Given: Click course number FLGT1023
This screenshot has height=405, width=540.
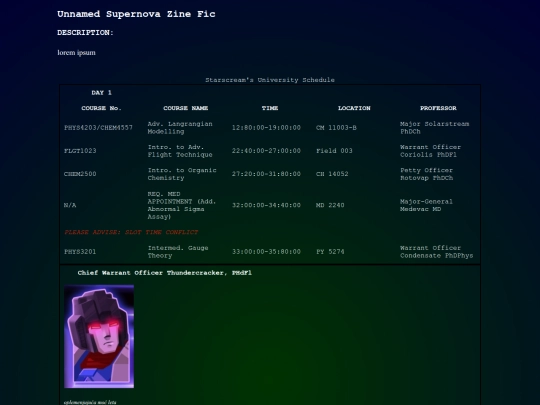Looking at the screenshot, I should click(x=80, y=151).
